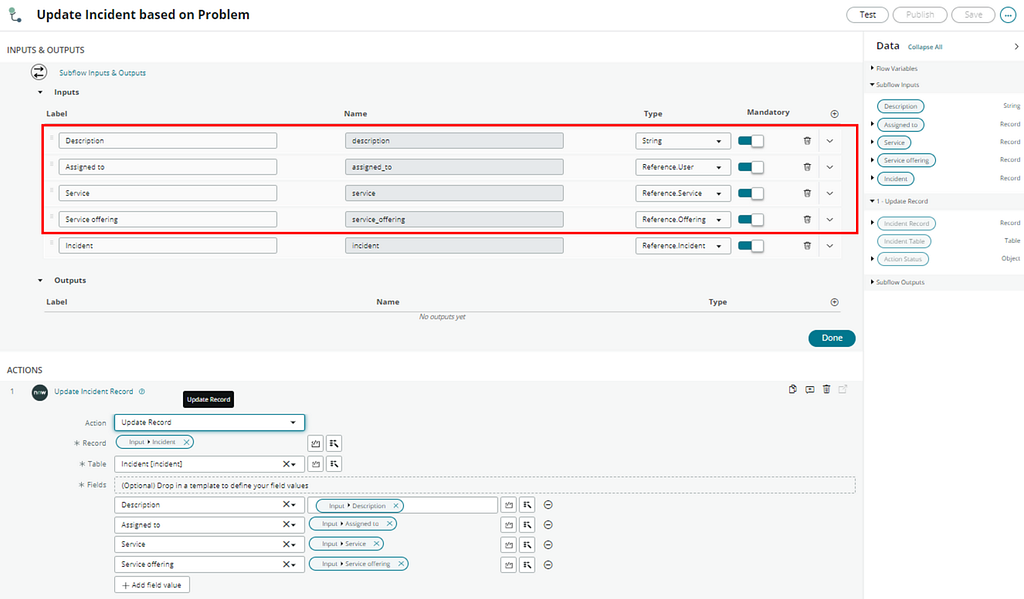Click Add field value button
Viewport: 1024px width, 599px height.
(x=152, y=585)
